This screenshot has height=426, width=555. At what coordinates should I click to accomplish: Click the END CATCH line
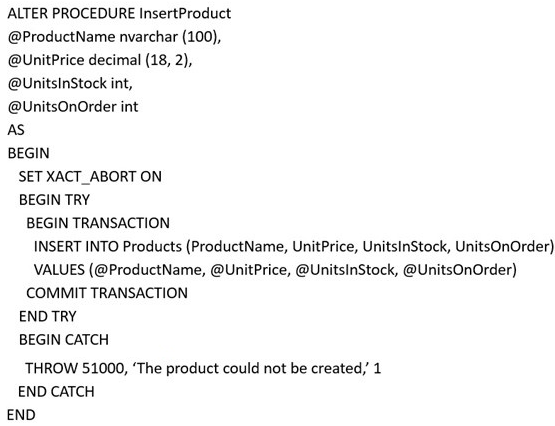[56, 392]
